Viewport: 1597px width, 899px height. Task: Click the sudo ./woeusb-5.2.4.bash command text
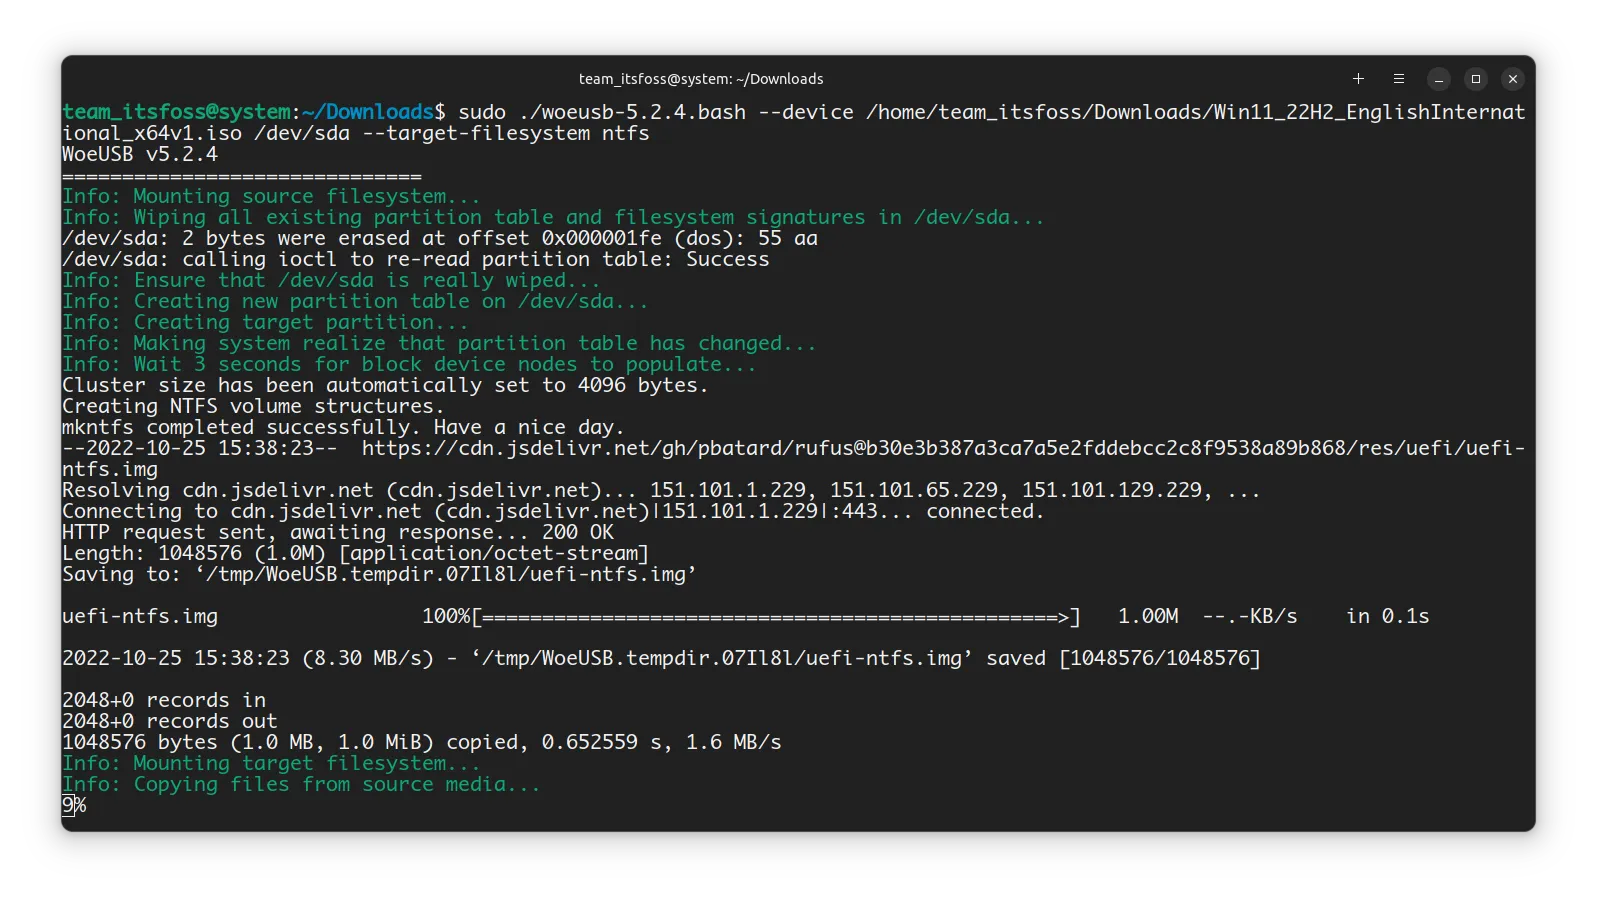[602, 112]
